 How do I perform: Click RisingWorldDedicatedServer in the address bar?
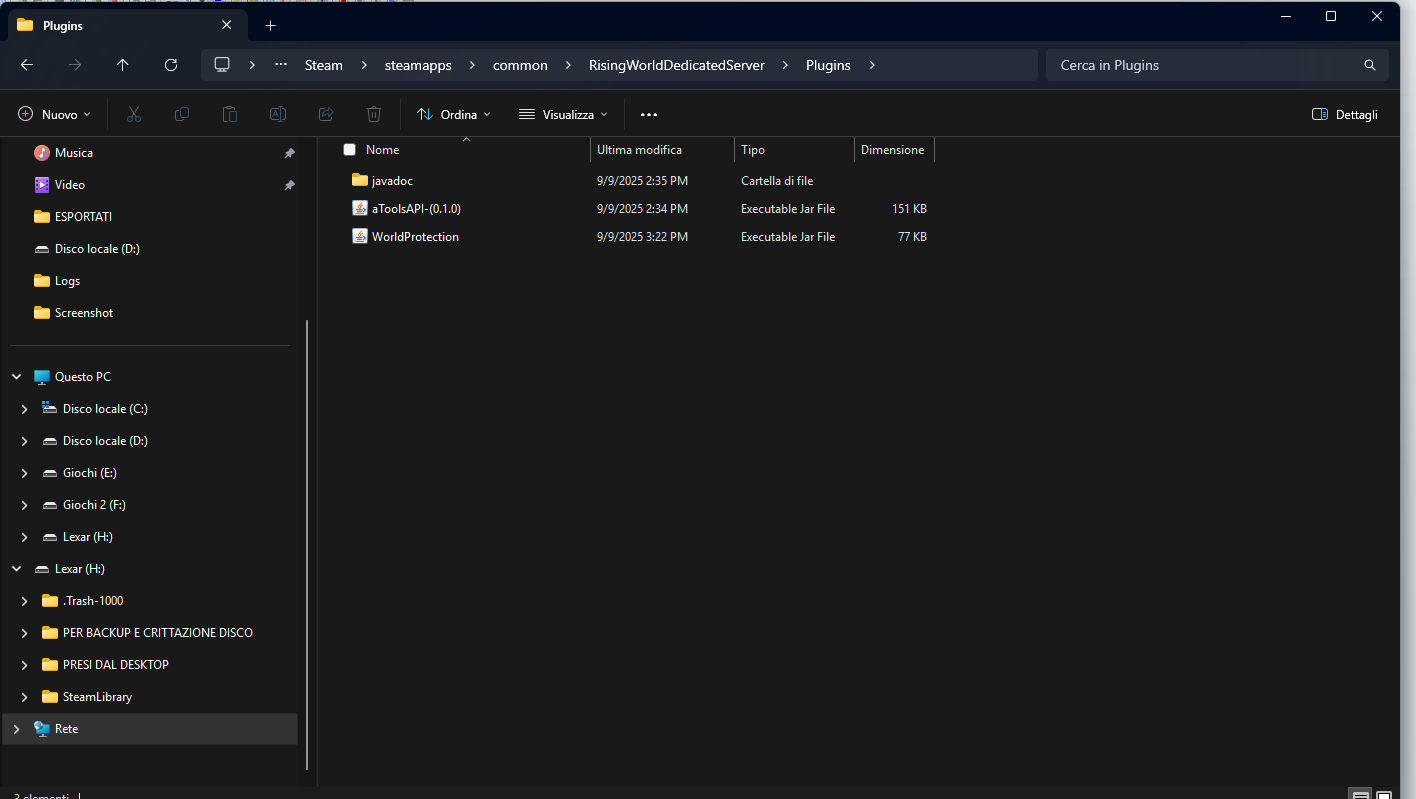(676, 65)
